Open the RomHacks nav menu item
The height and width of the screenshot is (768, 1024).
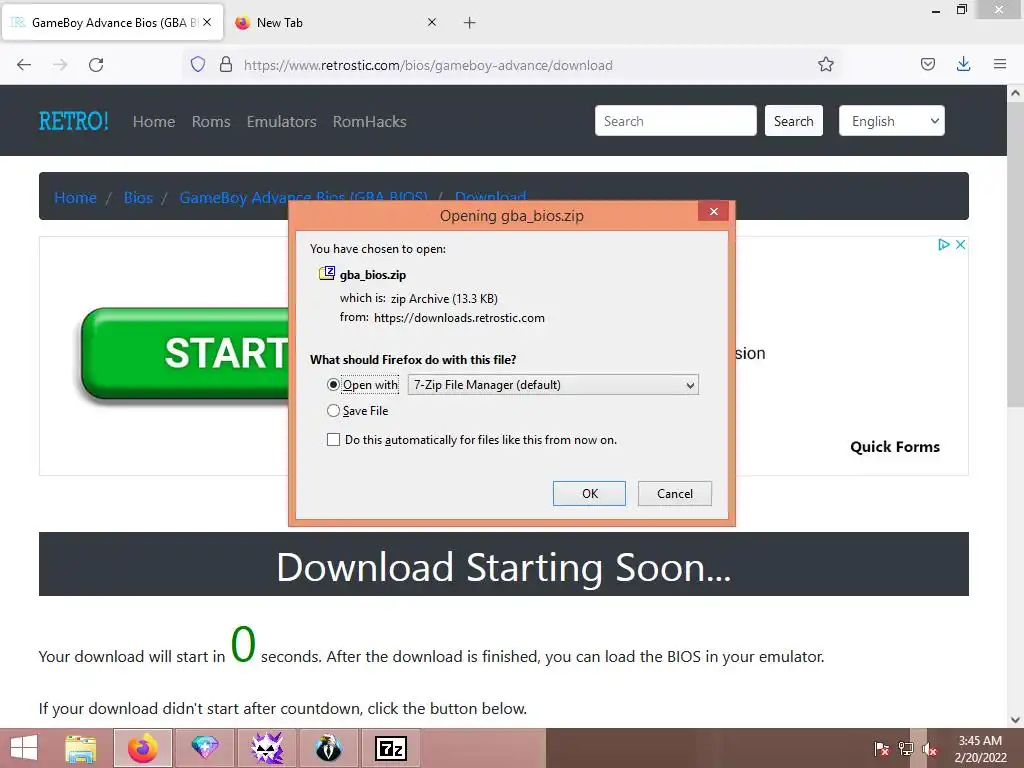coord(370,121)
